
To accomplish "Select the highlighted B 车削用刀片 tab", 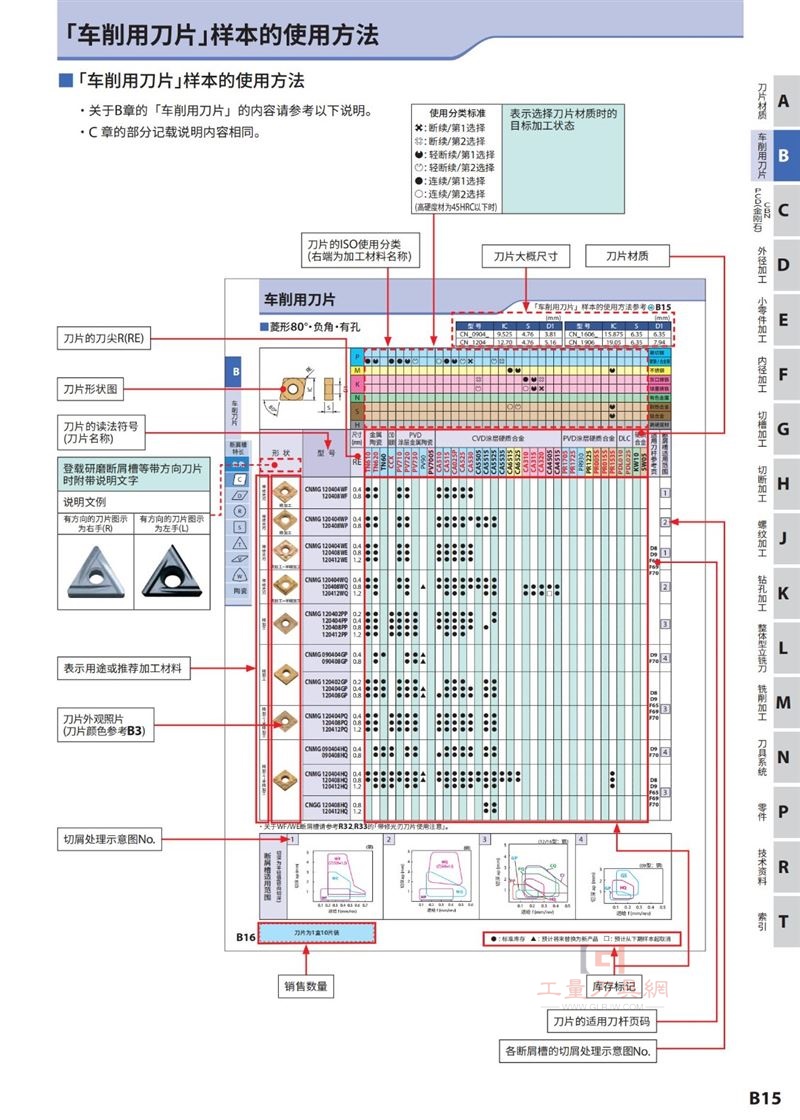I will tap(777, 155).
